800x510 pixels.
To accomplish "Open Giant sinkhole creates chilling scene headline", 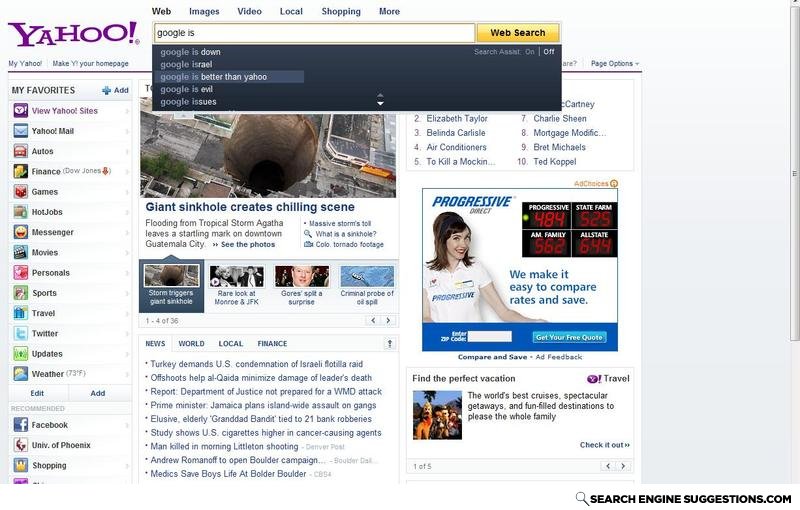I will pos(250,207).
